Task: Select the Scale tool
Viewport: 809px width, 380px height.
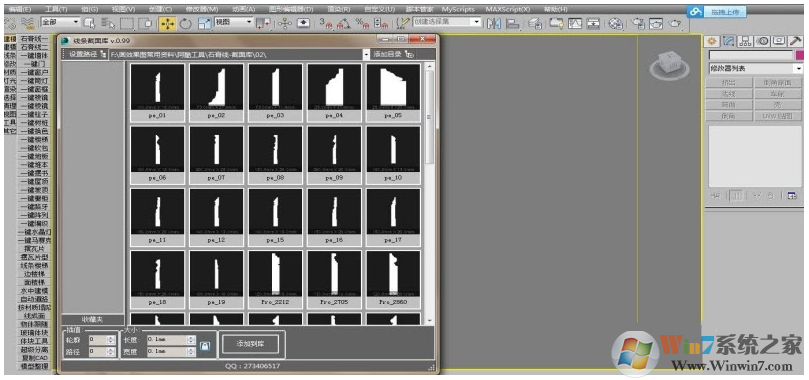Action: [204, 23]
